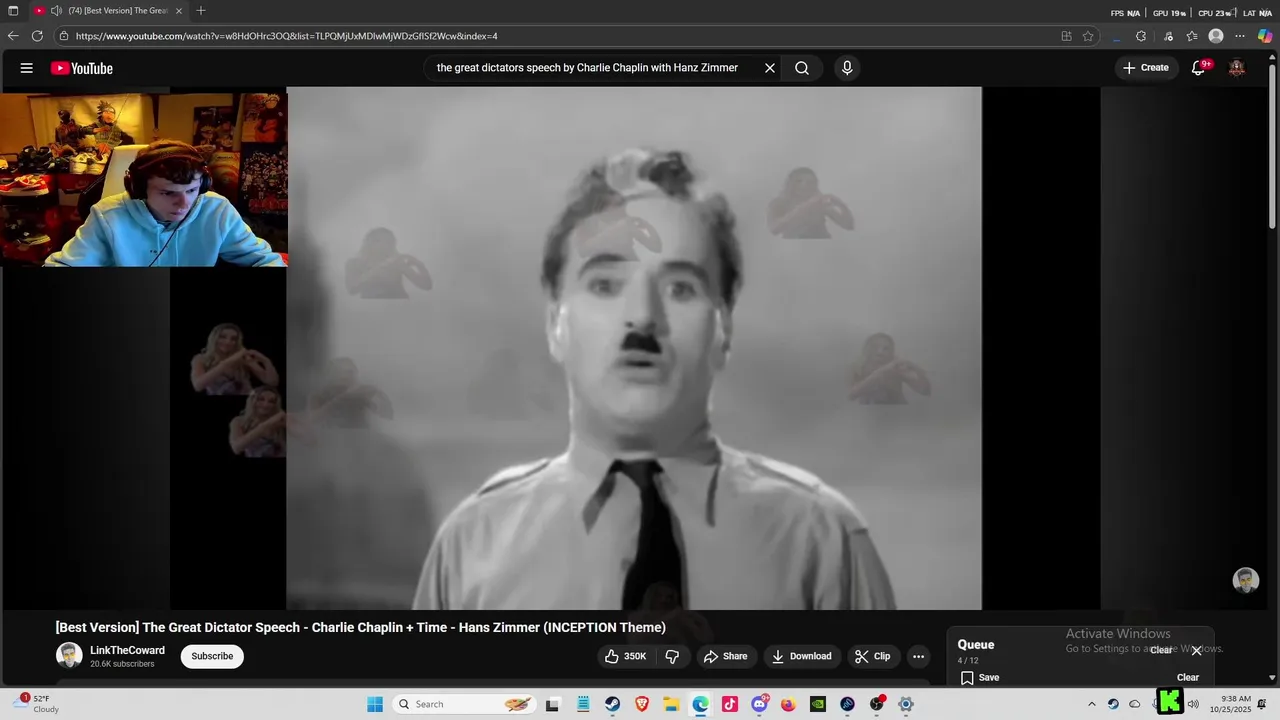This screenshot has height=720, width=1280.
Task: Reload the page
Action: coord(37,36)
